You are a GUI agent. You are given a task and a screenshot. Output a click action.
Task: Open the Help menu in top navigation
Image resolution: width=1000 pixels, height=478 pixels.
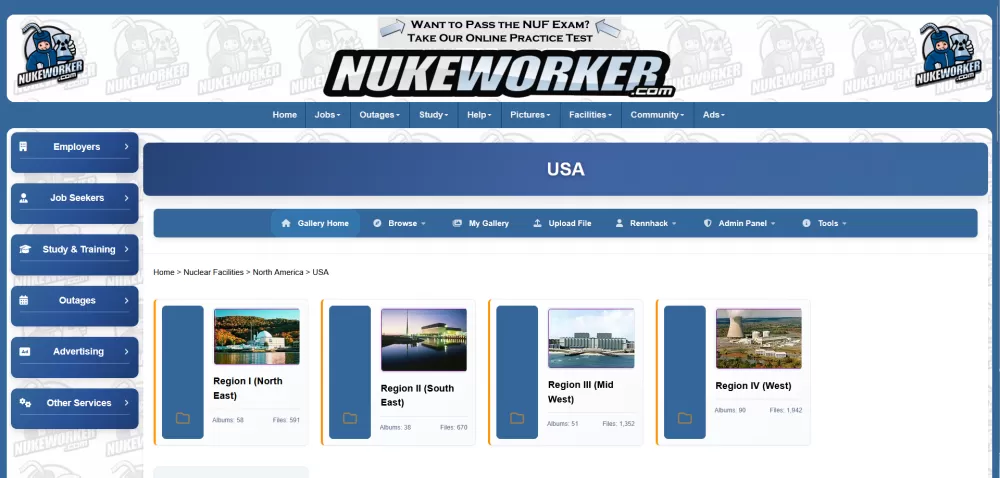pos(480,115)
